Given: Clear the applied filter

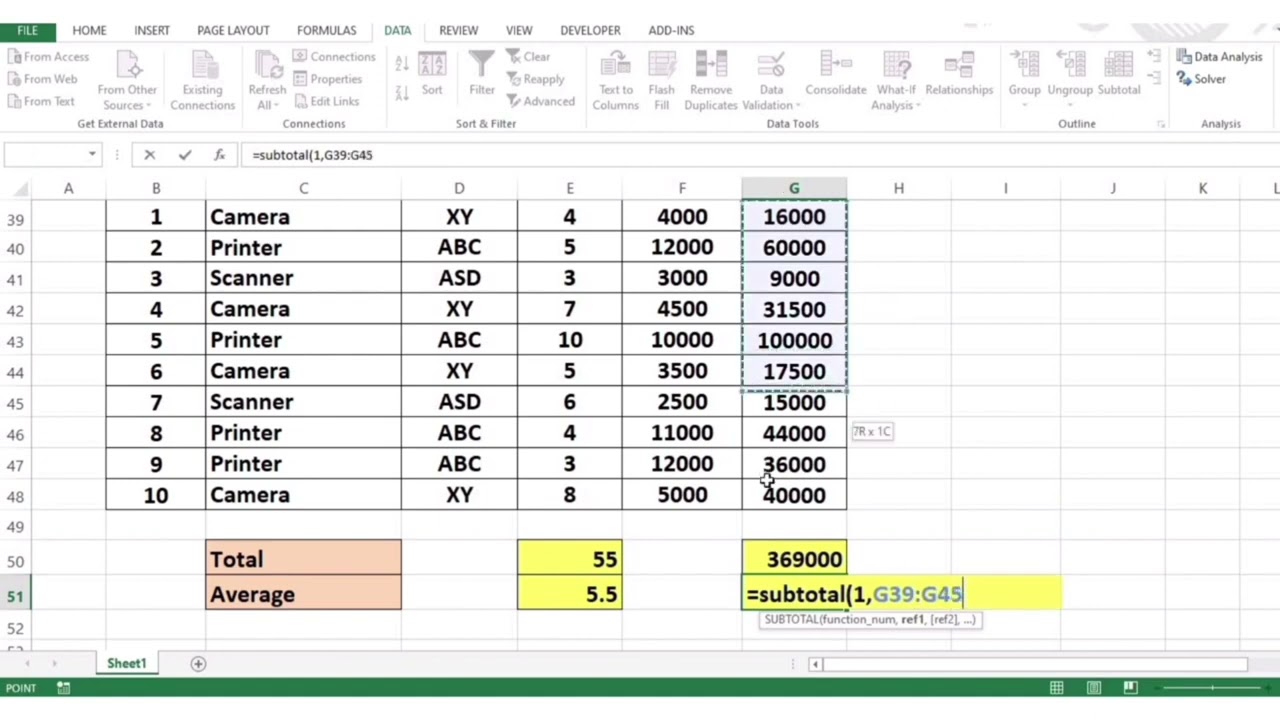Looking at the screenshot, I should tap(528, 57).
